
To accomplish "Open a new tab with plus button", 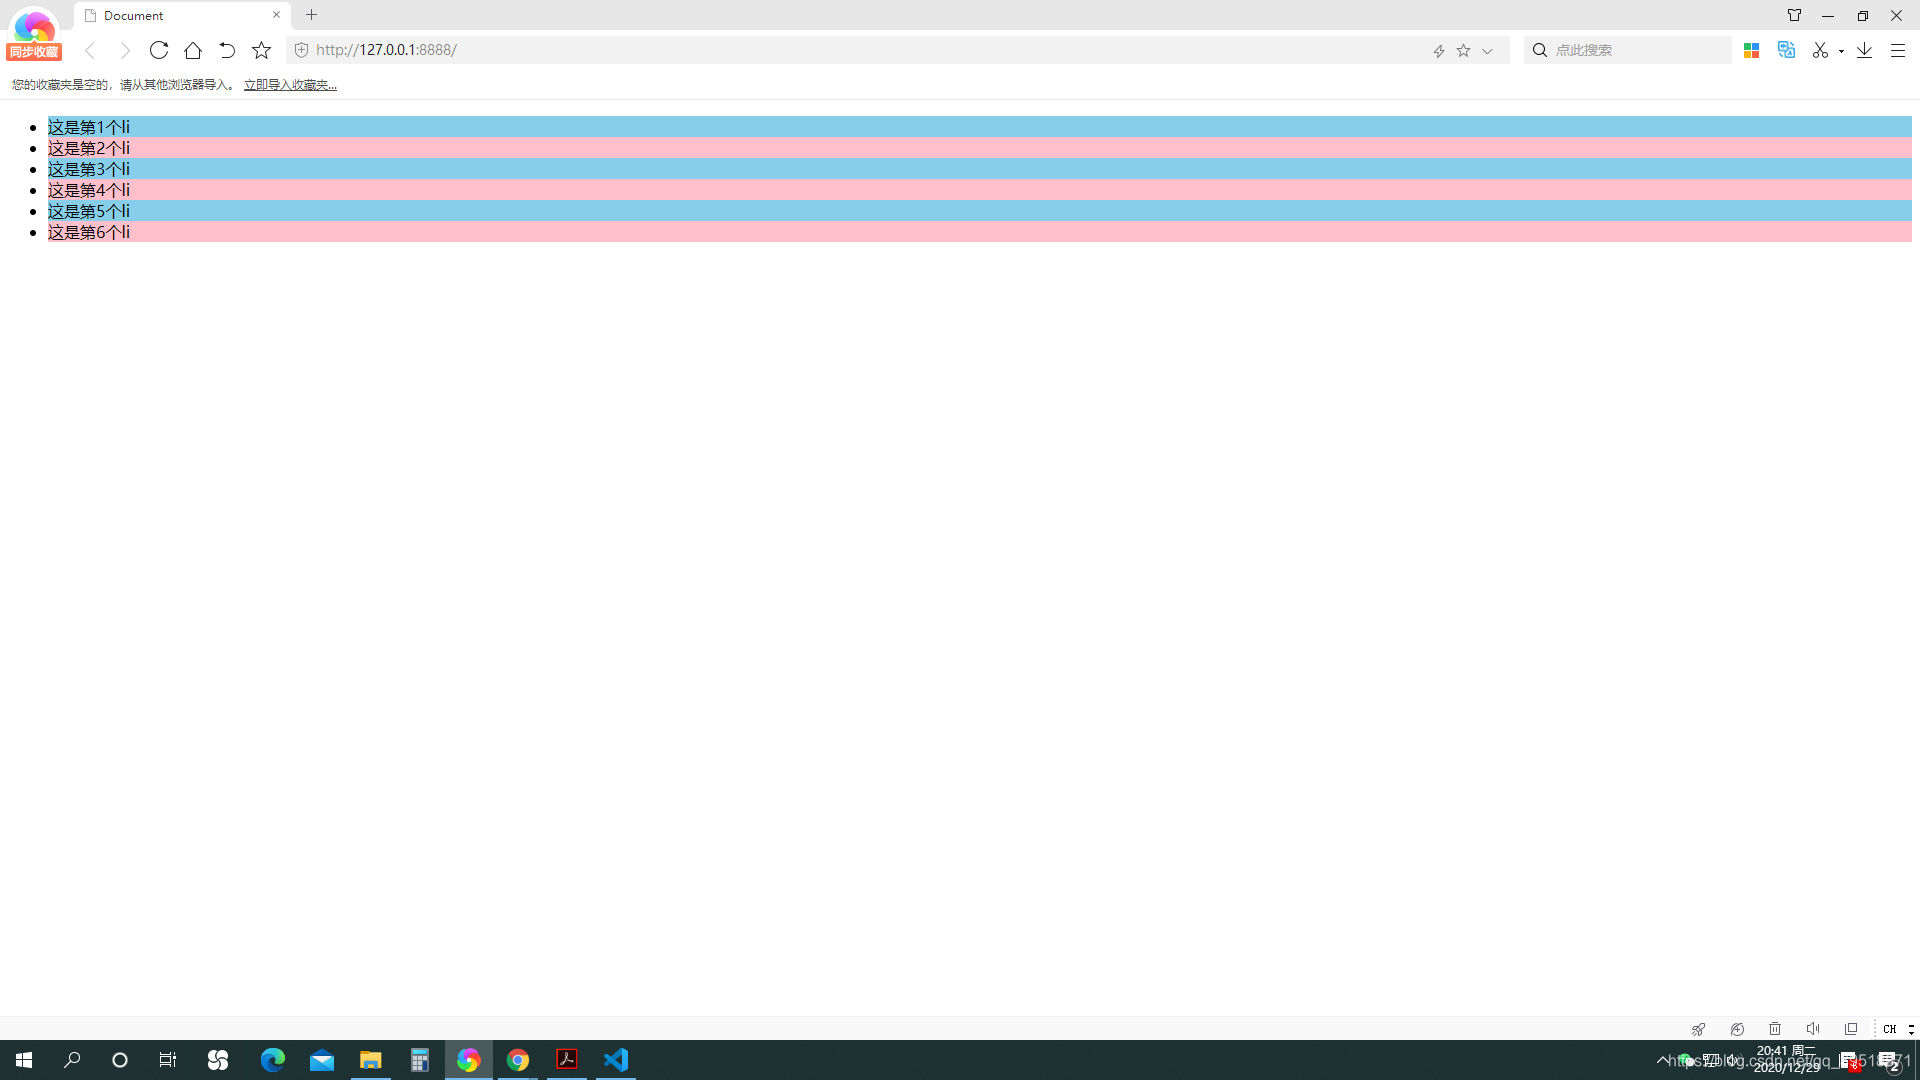I will tap(311, 15).
